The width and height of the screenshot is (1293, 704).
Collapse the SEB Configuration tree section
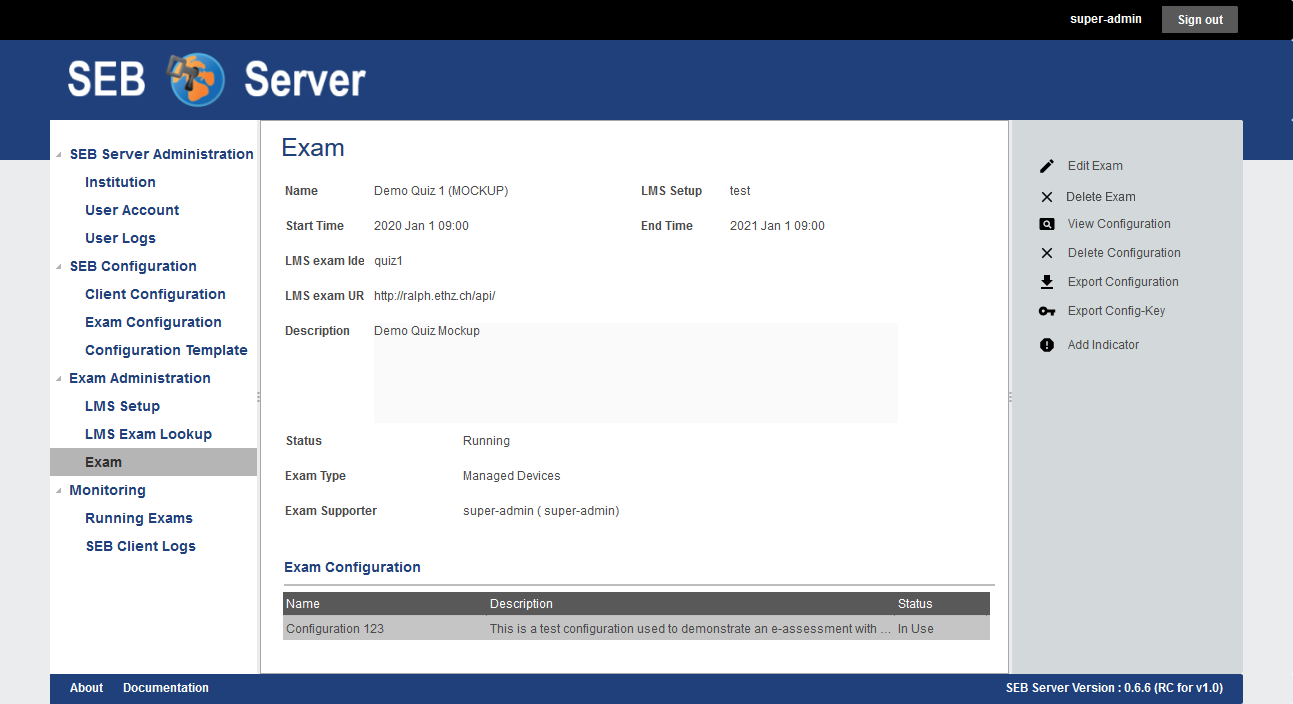click(59, 266)
